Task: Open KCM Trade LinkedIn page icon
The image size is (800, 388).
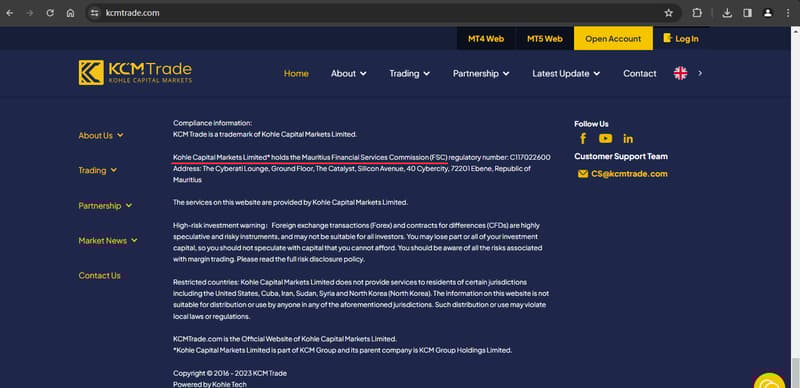Action: click(x=628, y=138)
